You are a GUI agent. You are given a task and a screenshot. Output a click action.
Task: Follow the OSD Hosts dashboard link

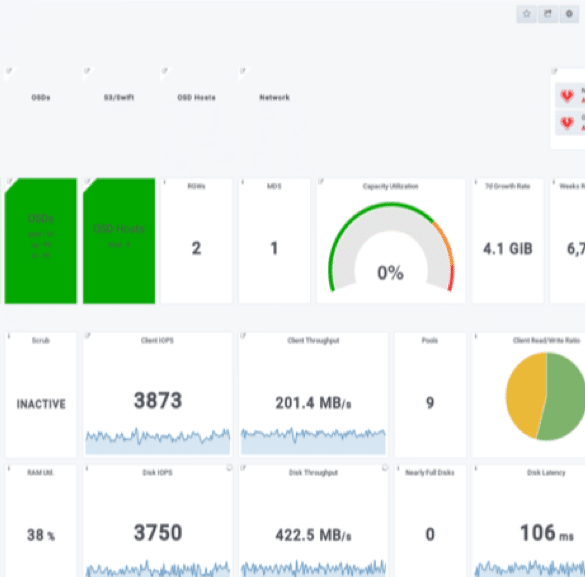(196, 97)
